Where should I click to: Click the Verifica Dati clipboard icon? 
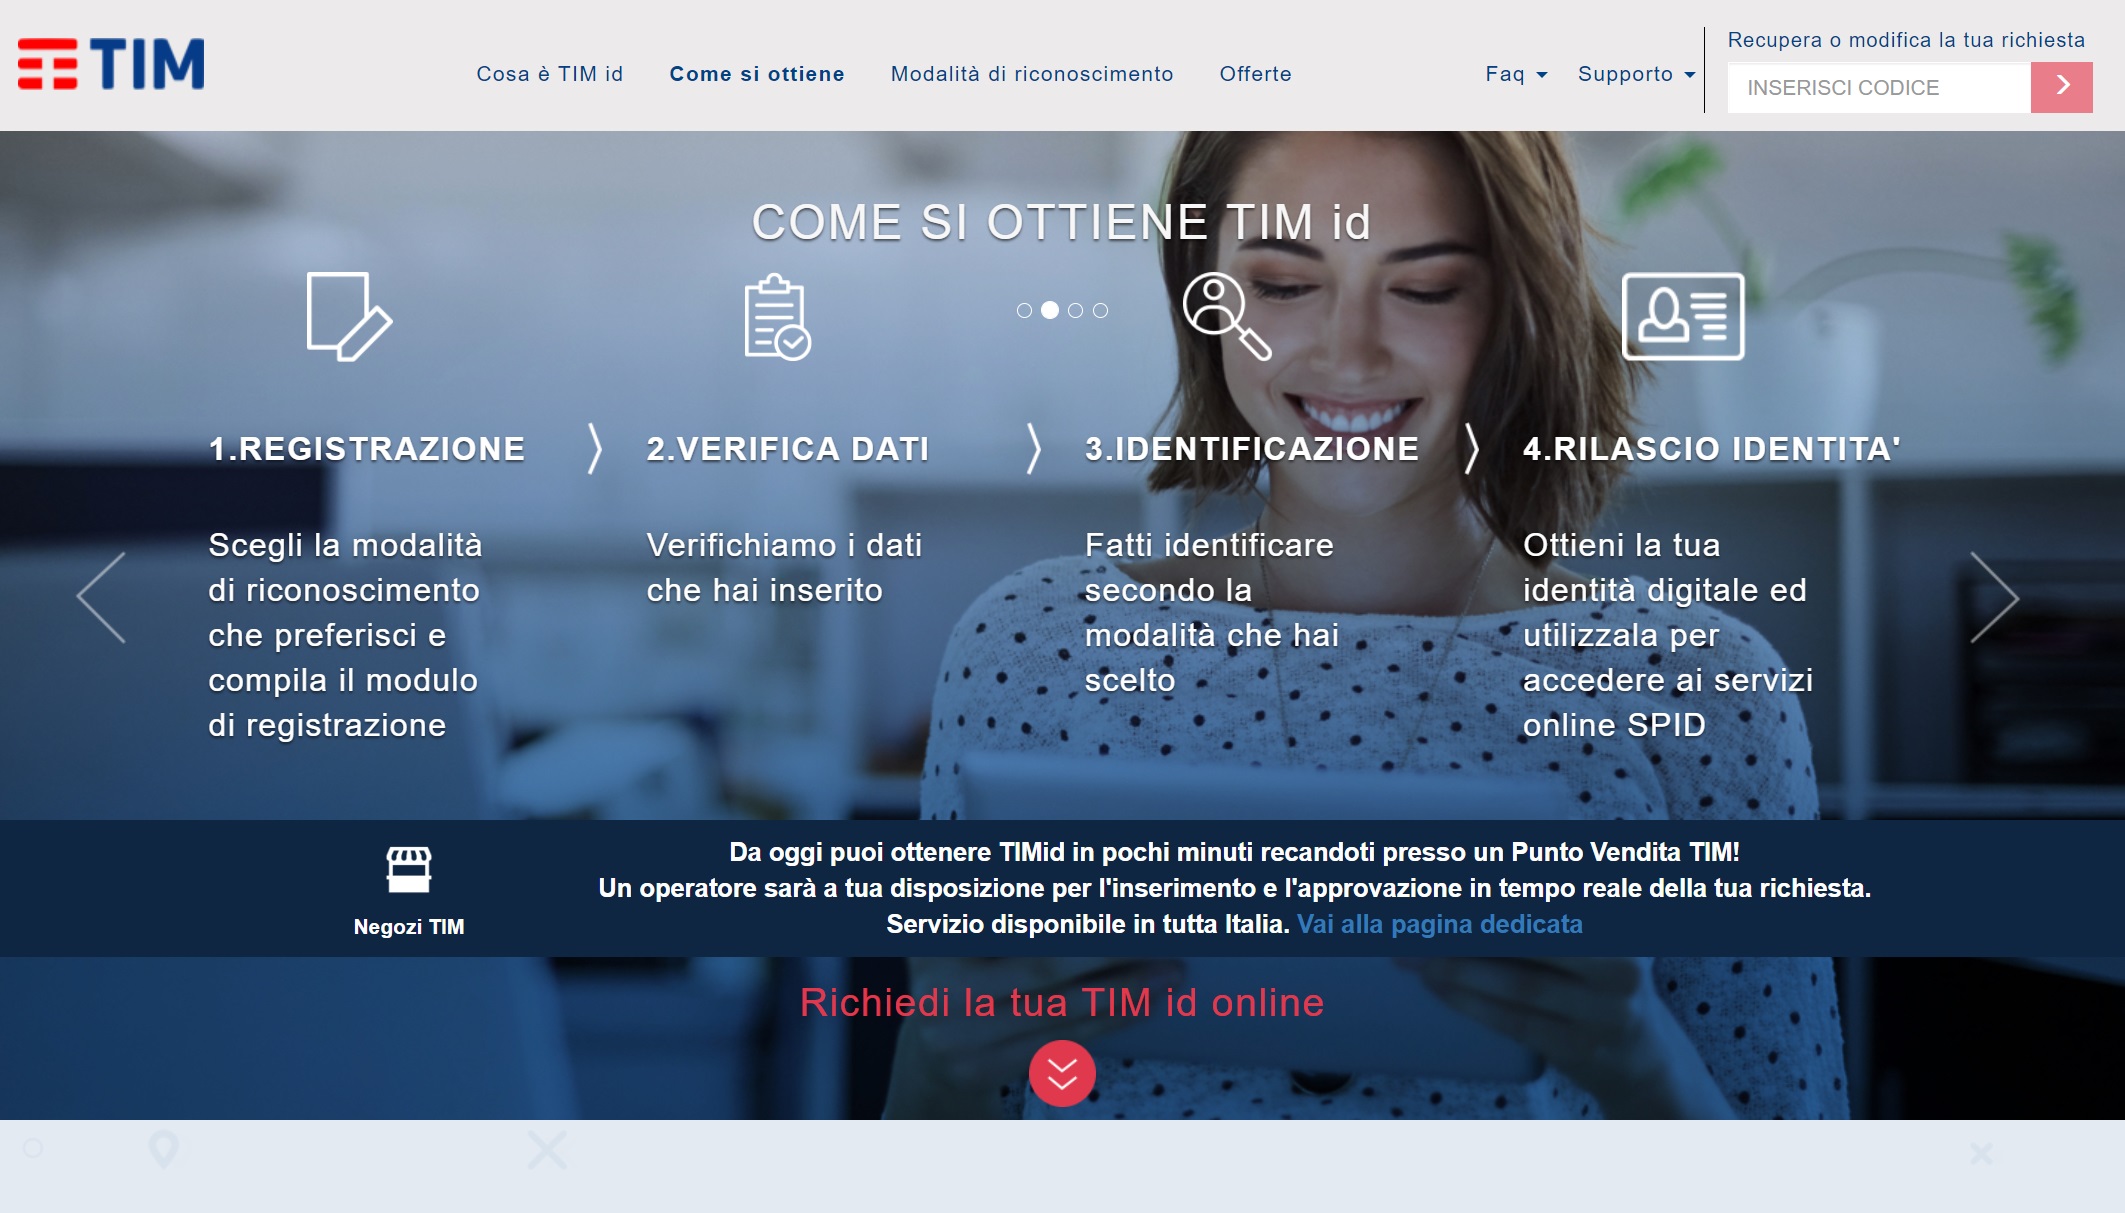coord(777,316)
